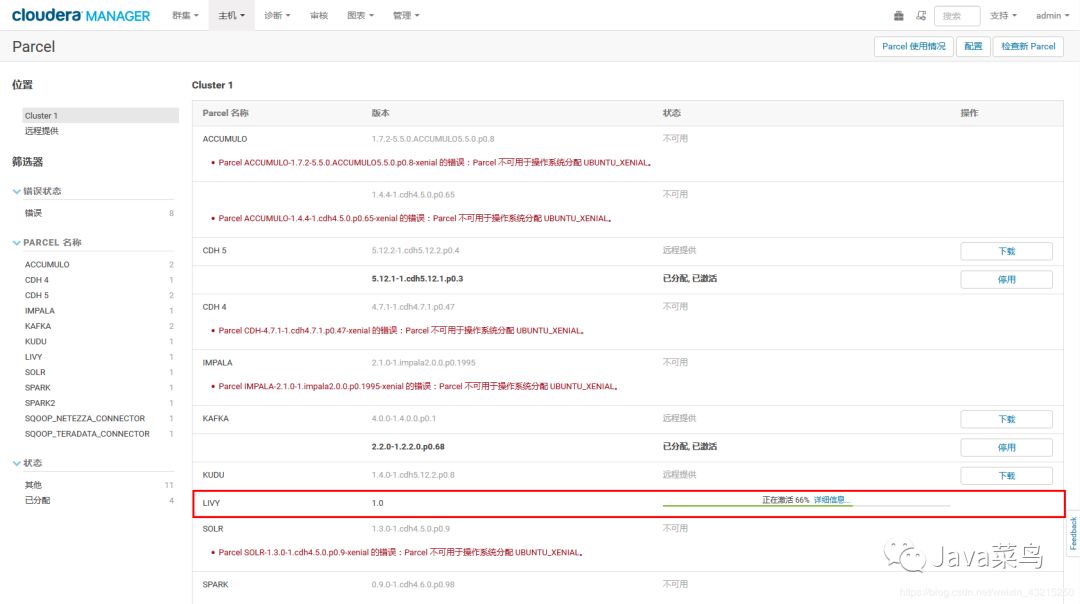
Task: Open 详细信息 link for LIVY activation
Action: point(831,500)
